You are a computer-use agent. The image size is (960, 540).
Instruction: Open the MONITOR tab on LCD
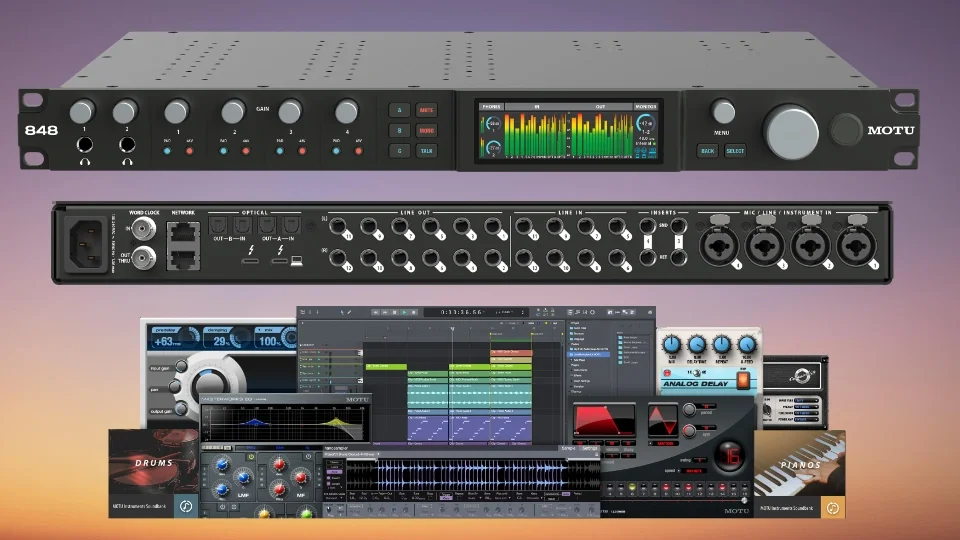click(x=645, y=107)
